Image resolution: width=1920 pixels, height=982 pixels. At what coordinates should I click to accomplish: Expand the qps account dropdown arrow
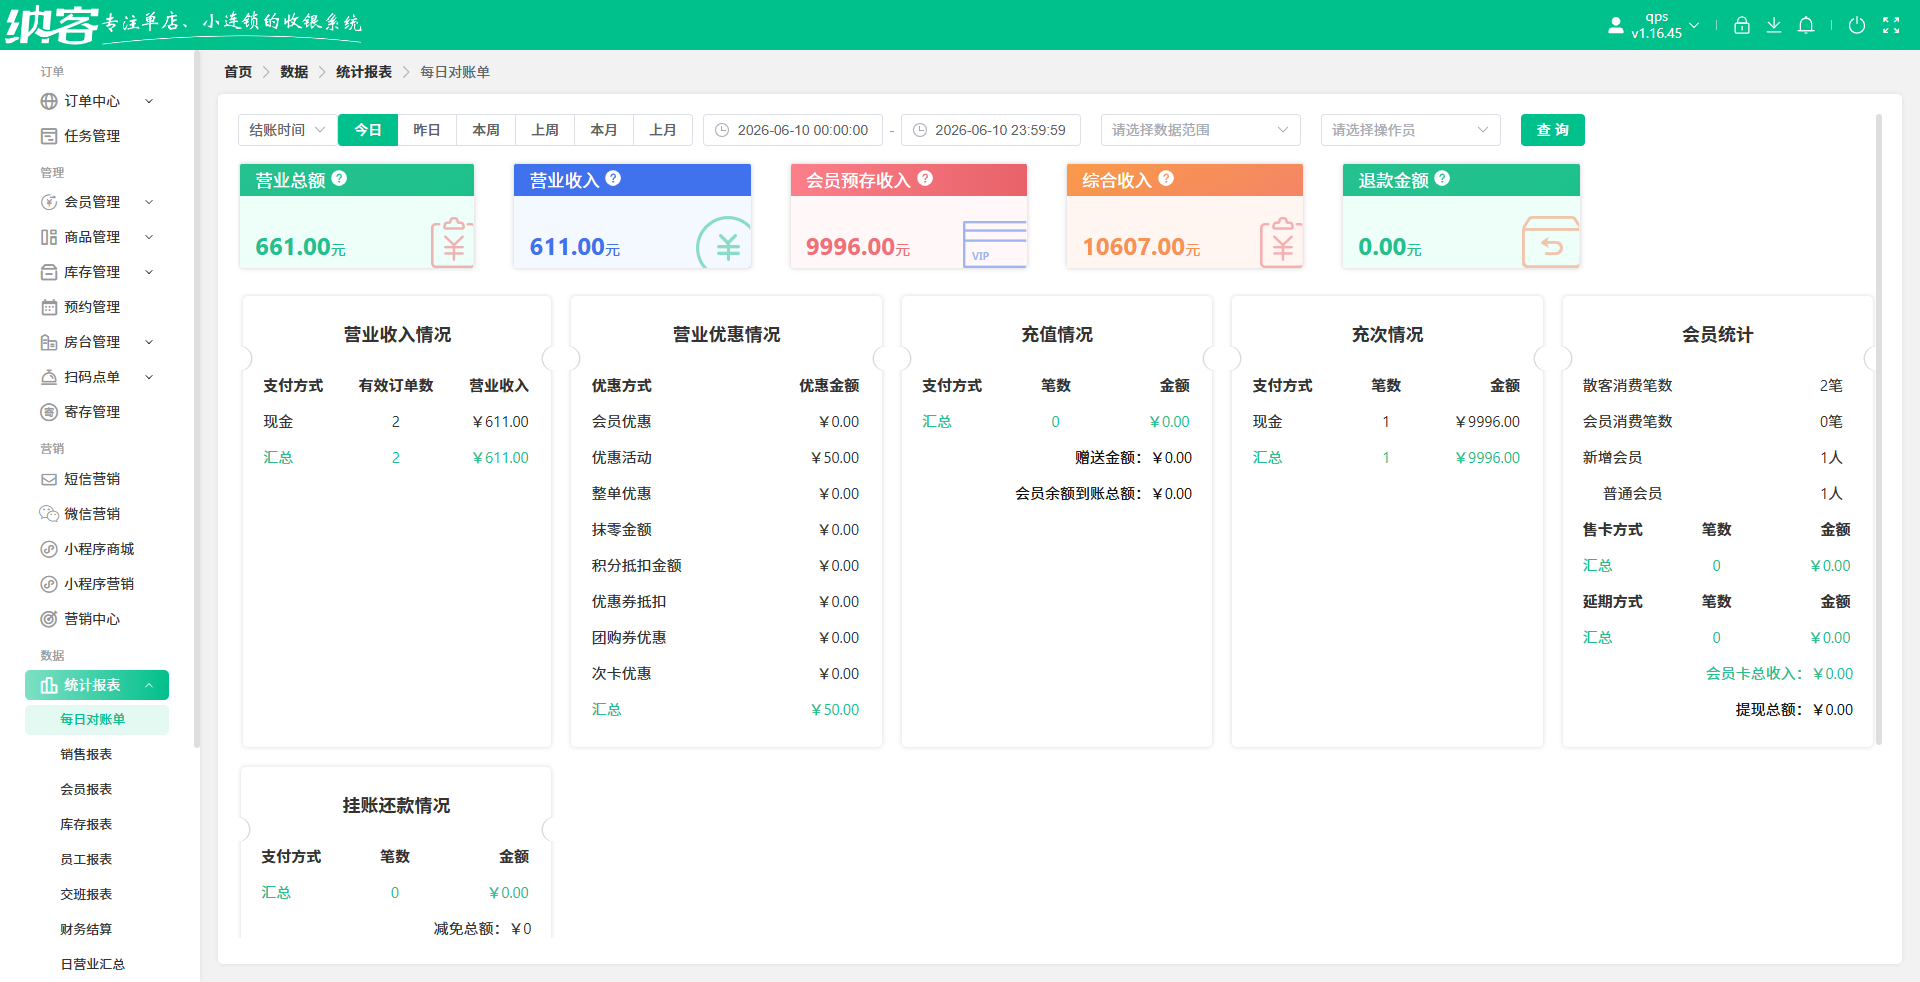(x=1694, y=25)
